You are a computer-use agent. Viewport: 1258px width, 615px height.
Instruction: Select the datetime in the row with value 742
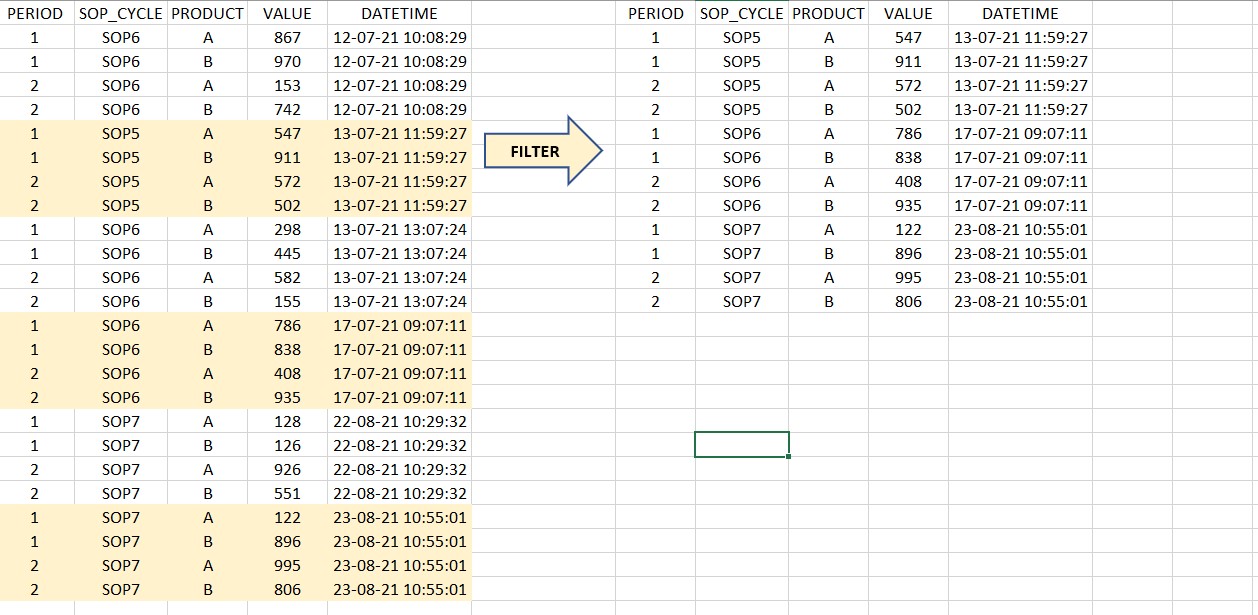coord(399,109)
